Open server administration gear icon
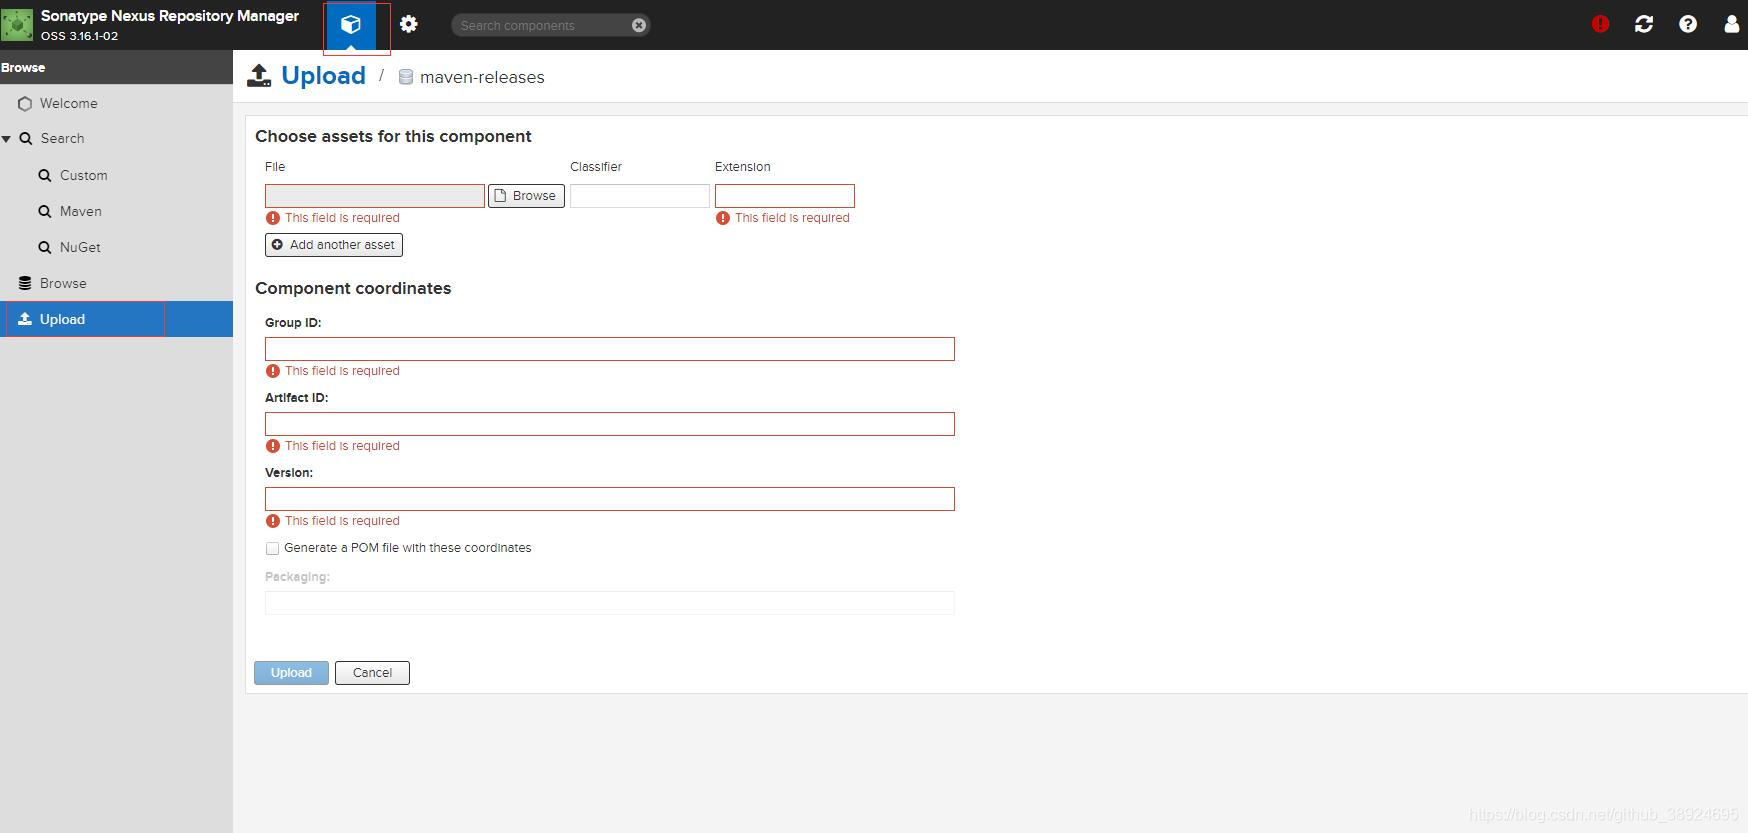Screen dimensions: 1748x833 click(x=408, y=24)
